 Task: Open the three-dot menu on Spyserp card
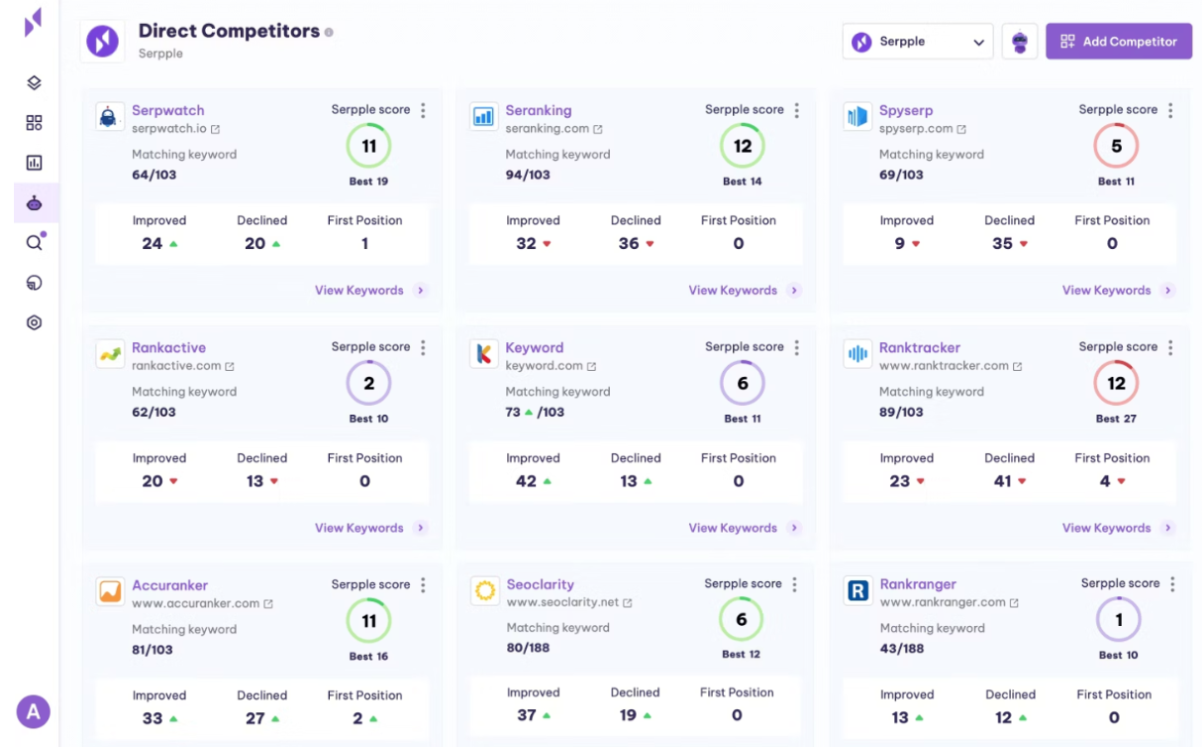click(x=1171, y=110)
